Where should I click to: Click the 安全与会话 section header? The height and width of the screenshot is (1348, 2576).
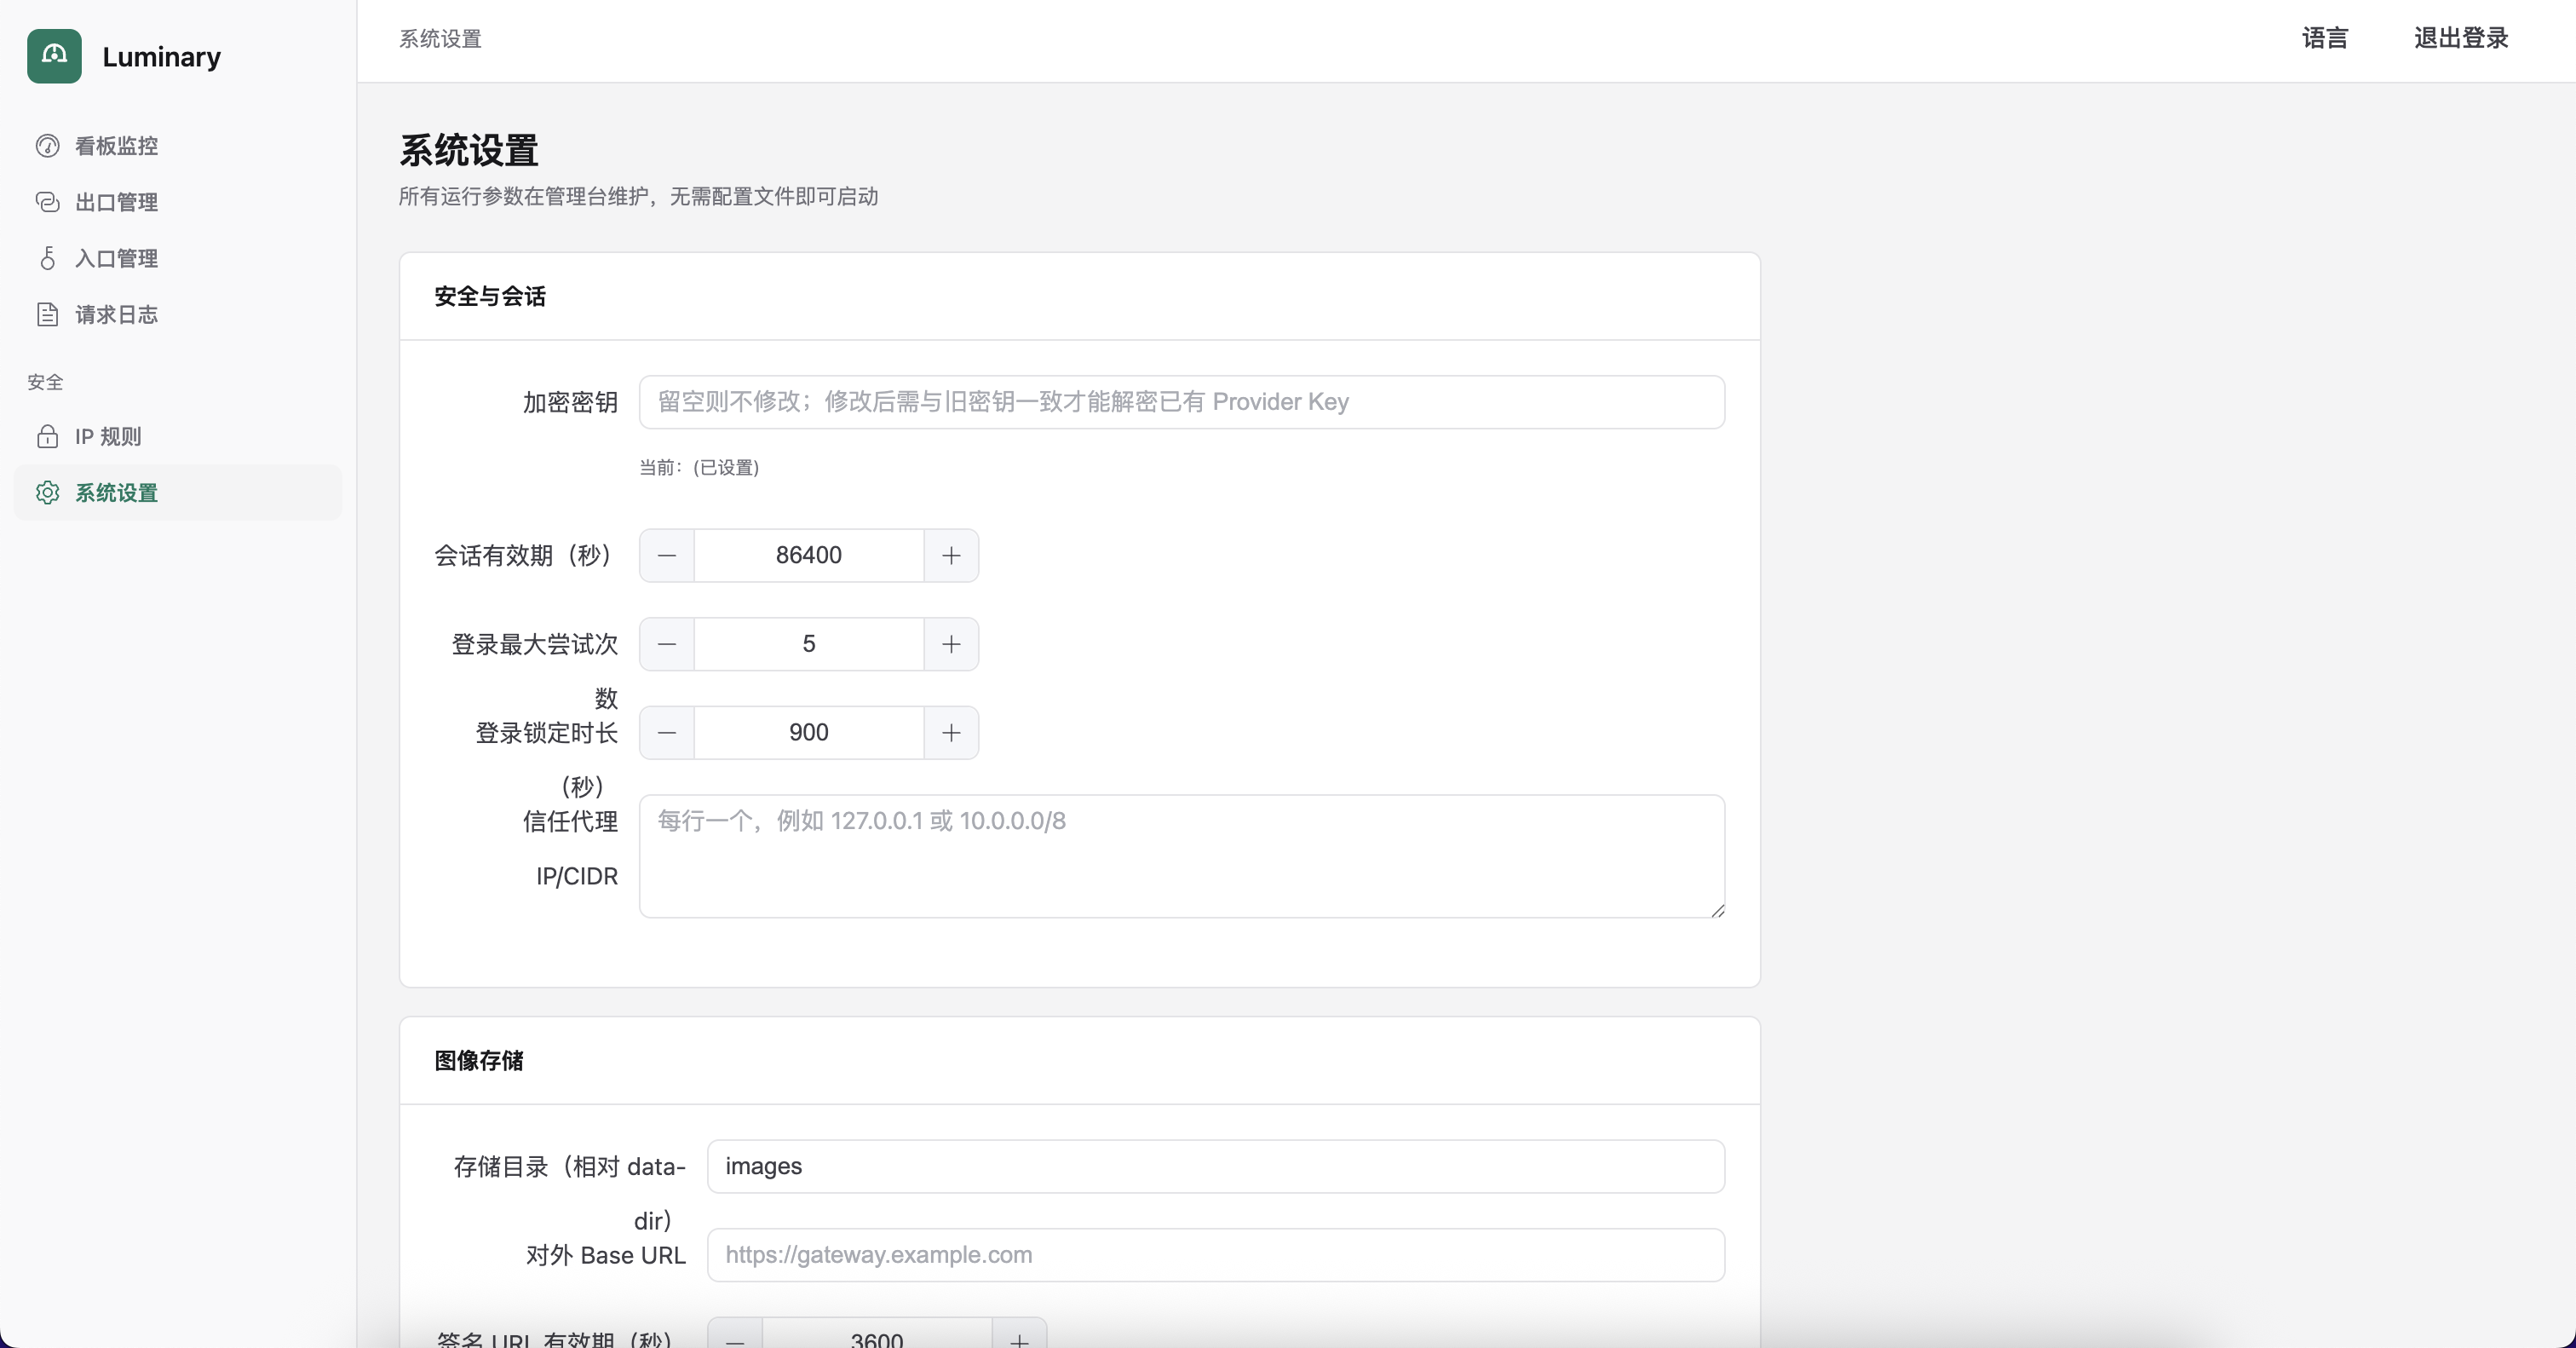point(490,296)
